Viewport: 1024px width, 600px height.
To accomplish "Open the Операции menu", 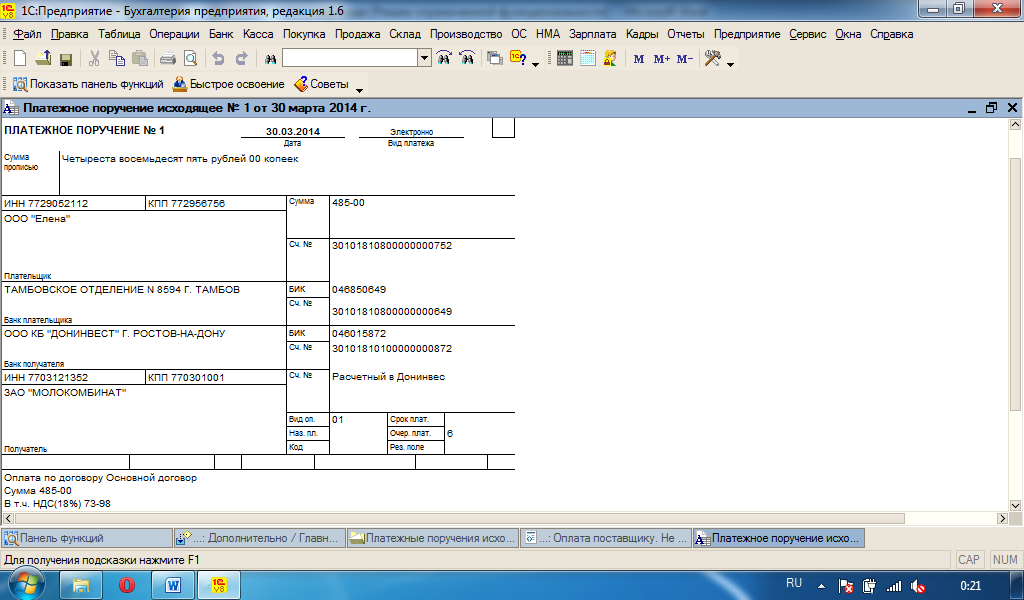I will tap(174, 34).
